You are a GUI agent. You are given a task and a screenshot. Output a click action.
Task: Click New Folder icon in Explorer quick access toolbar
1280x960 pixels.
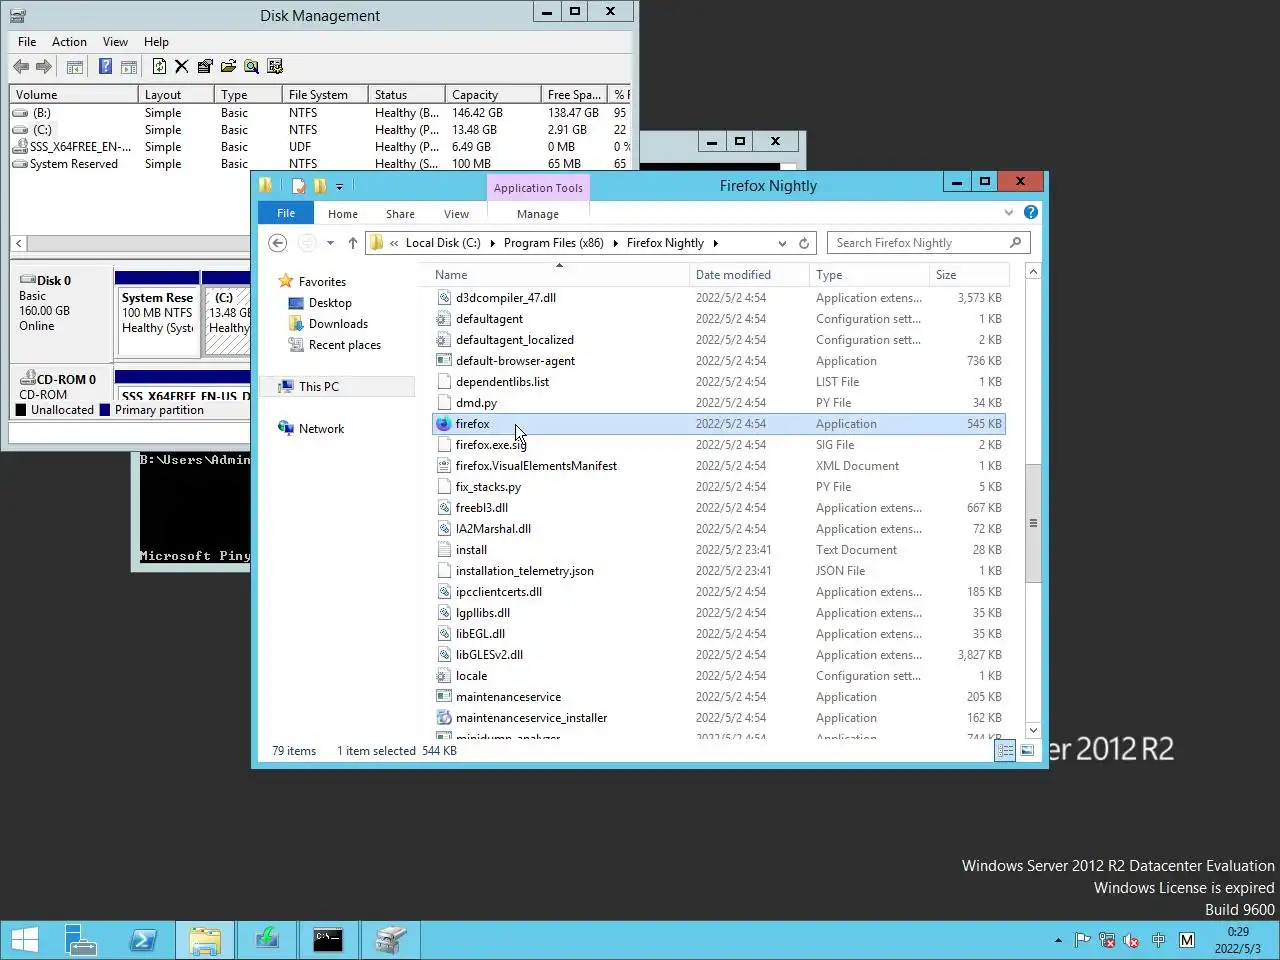click(x=320, y=186)
